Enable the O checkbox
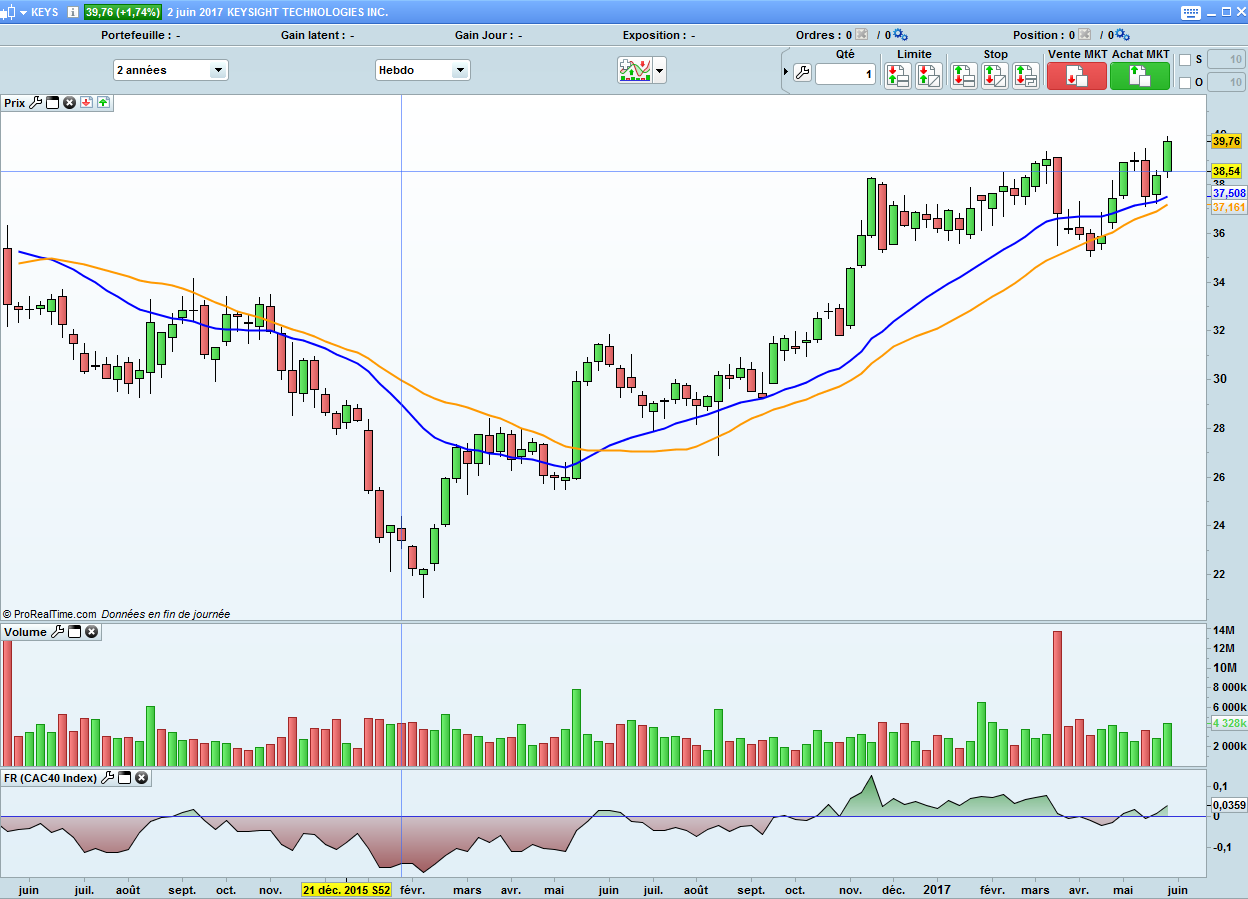Image resolution: width=1248 pixels, height=899 pixels. point(1185,83)
